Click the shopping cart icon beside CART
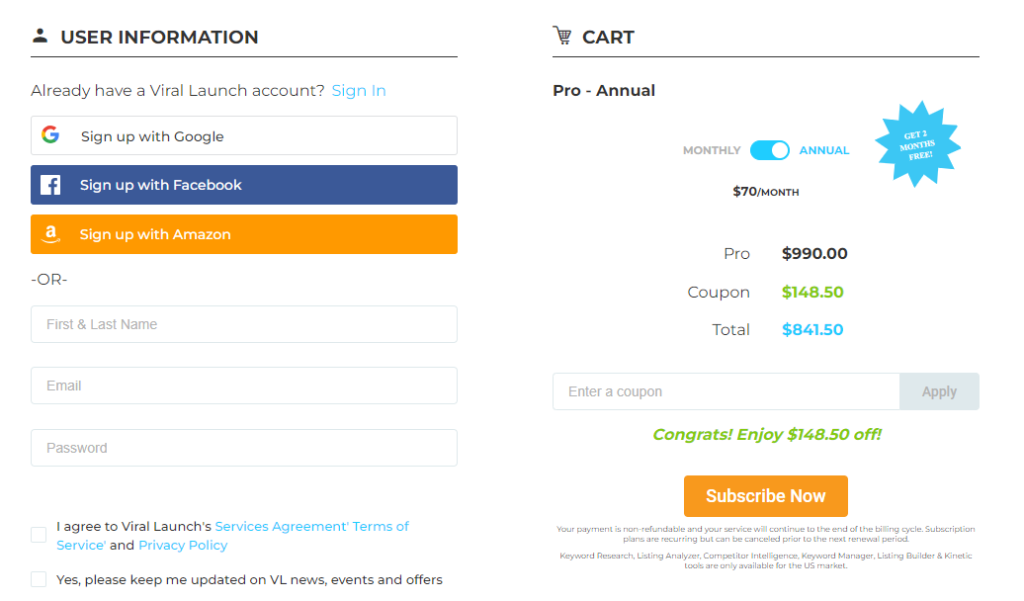The width and height of the screenshot is (1024, 601). 562,36
